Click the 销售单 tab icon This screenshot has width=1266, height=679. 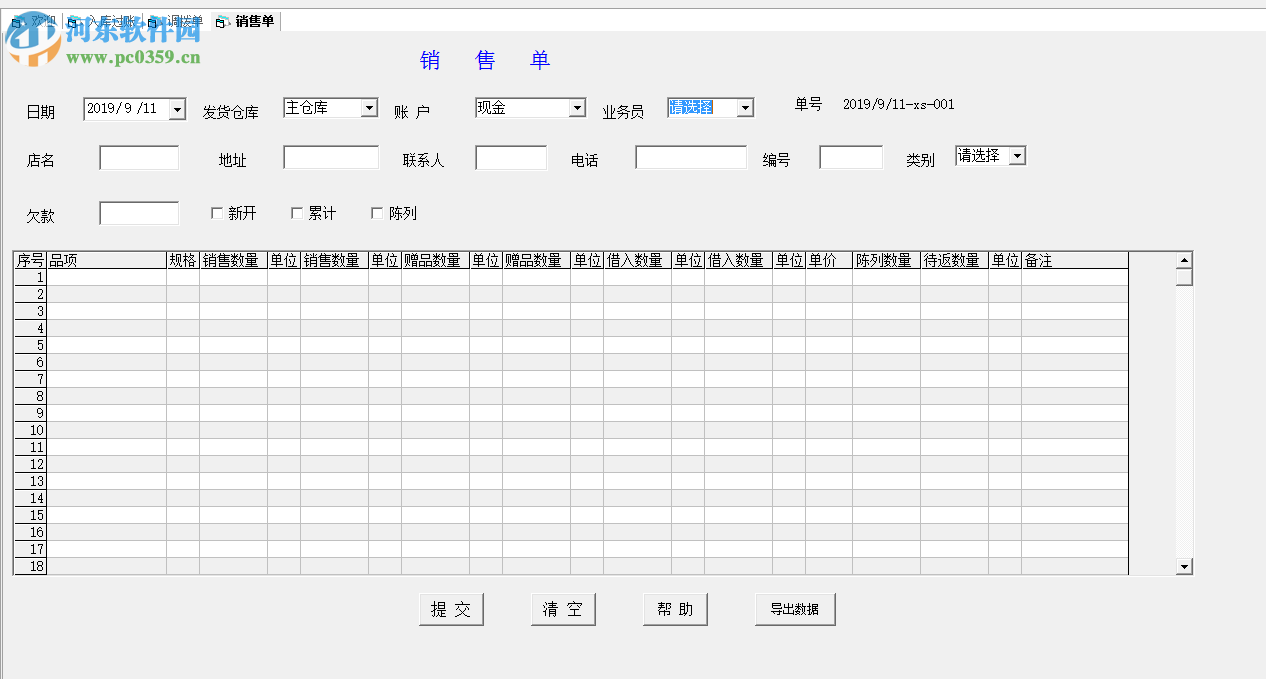[221, 21]
